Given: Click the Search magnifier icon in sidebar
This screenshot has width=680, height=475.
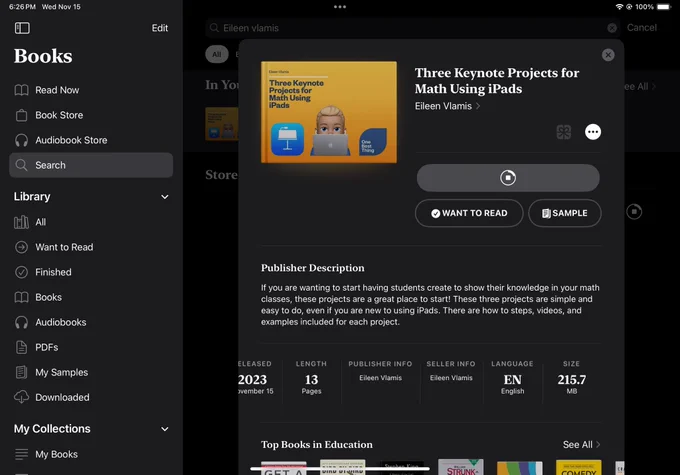Looking at the screenshot, I should [x=21, y=165].
